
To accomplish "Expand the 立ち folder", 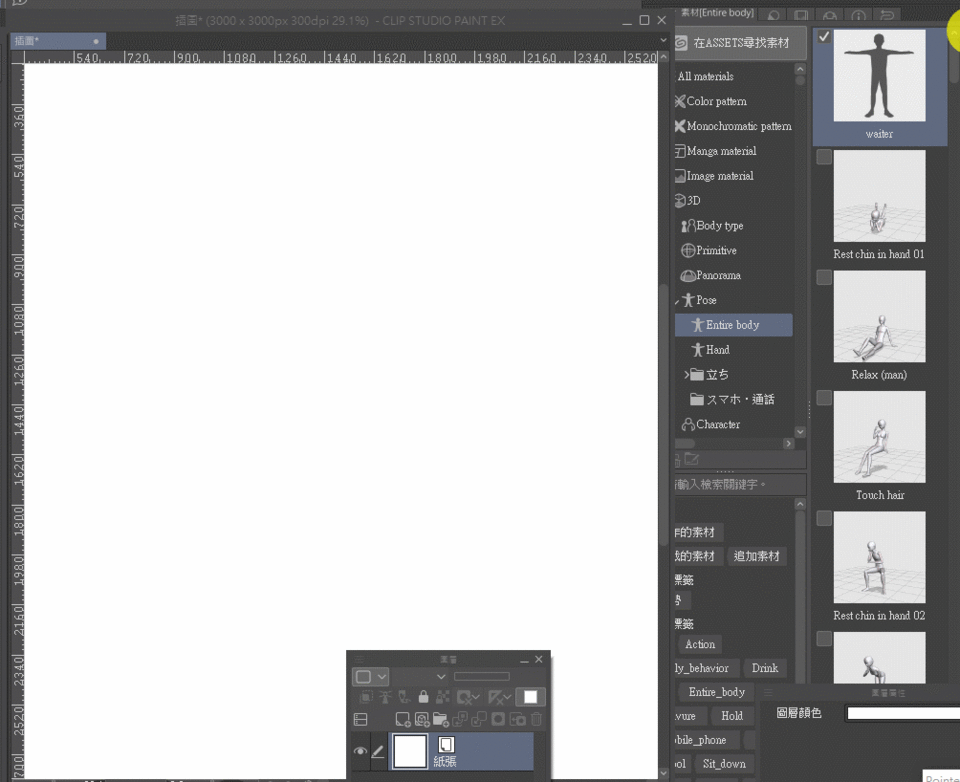I will (686, 374).
